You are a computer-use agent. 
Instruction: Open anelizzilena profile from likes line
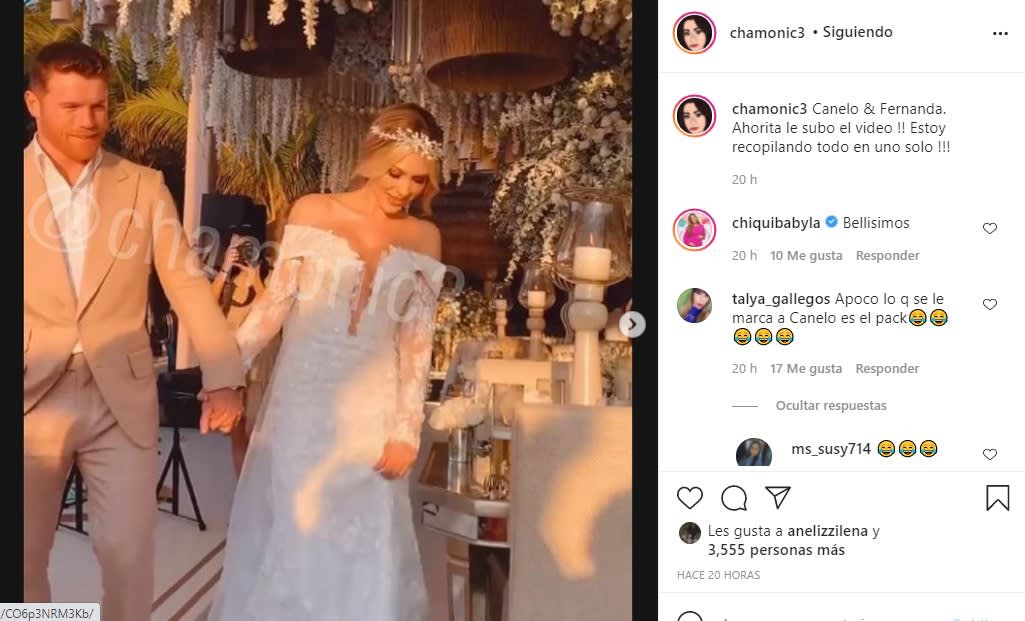tap(828, 531)
